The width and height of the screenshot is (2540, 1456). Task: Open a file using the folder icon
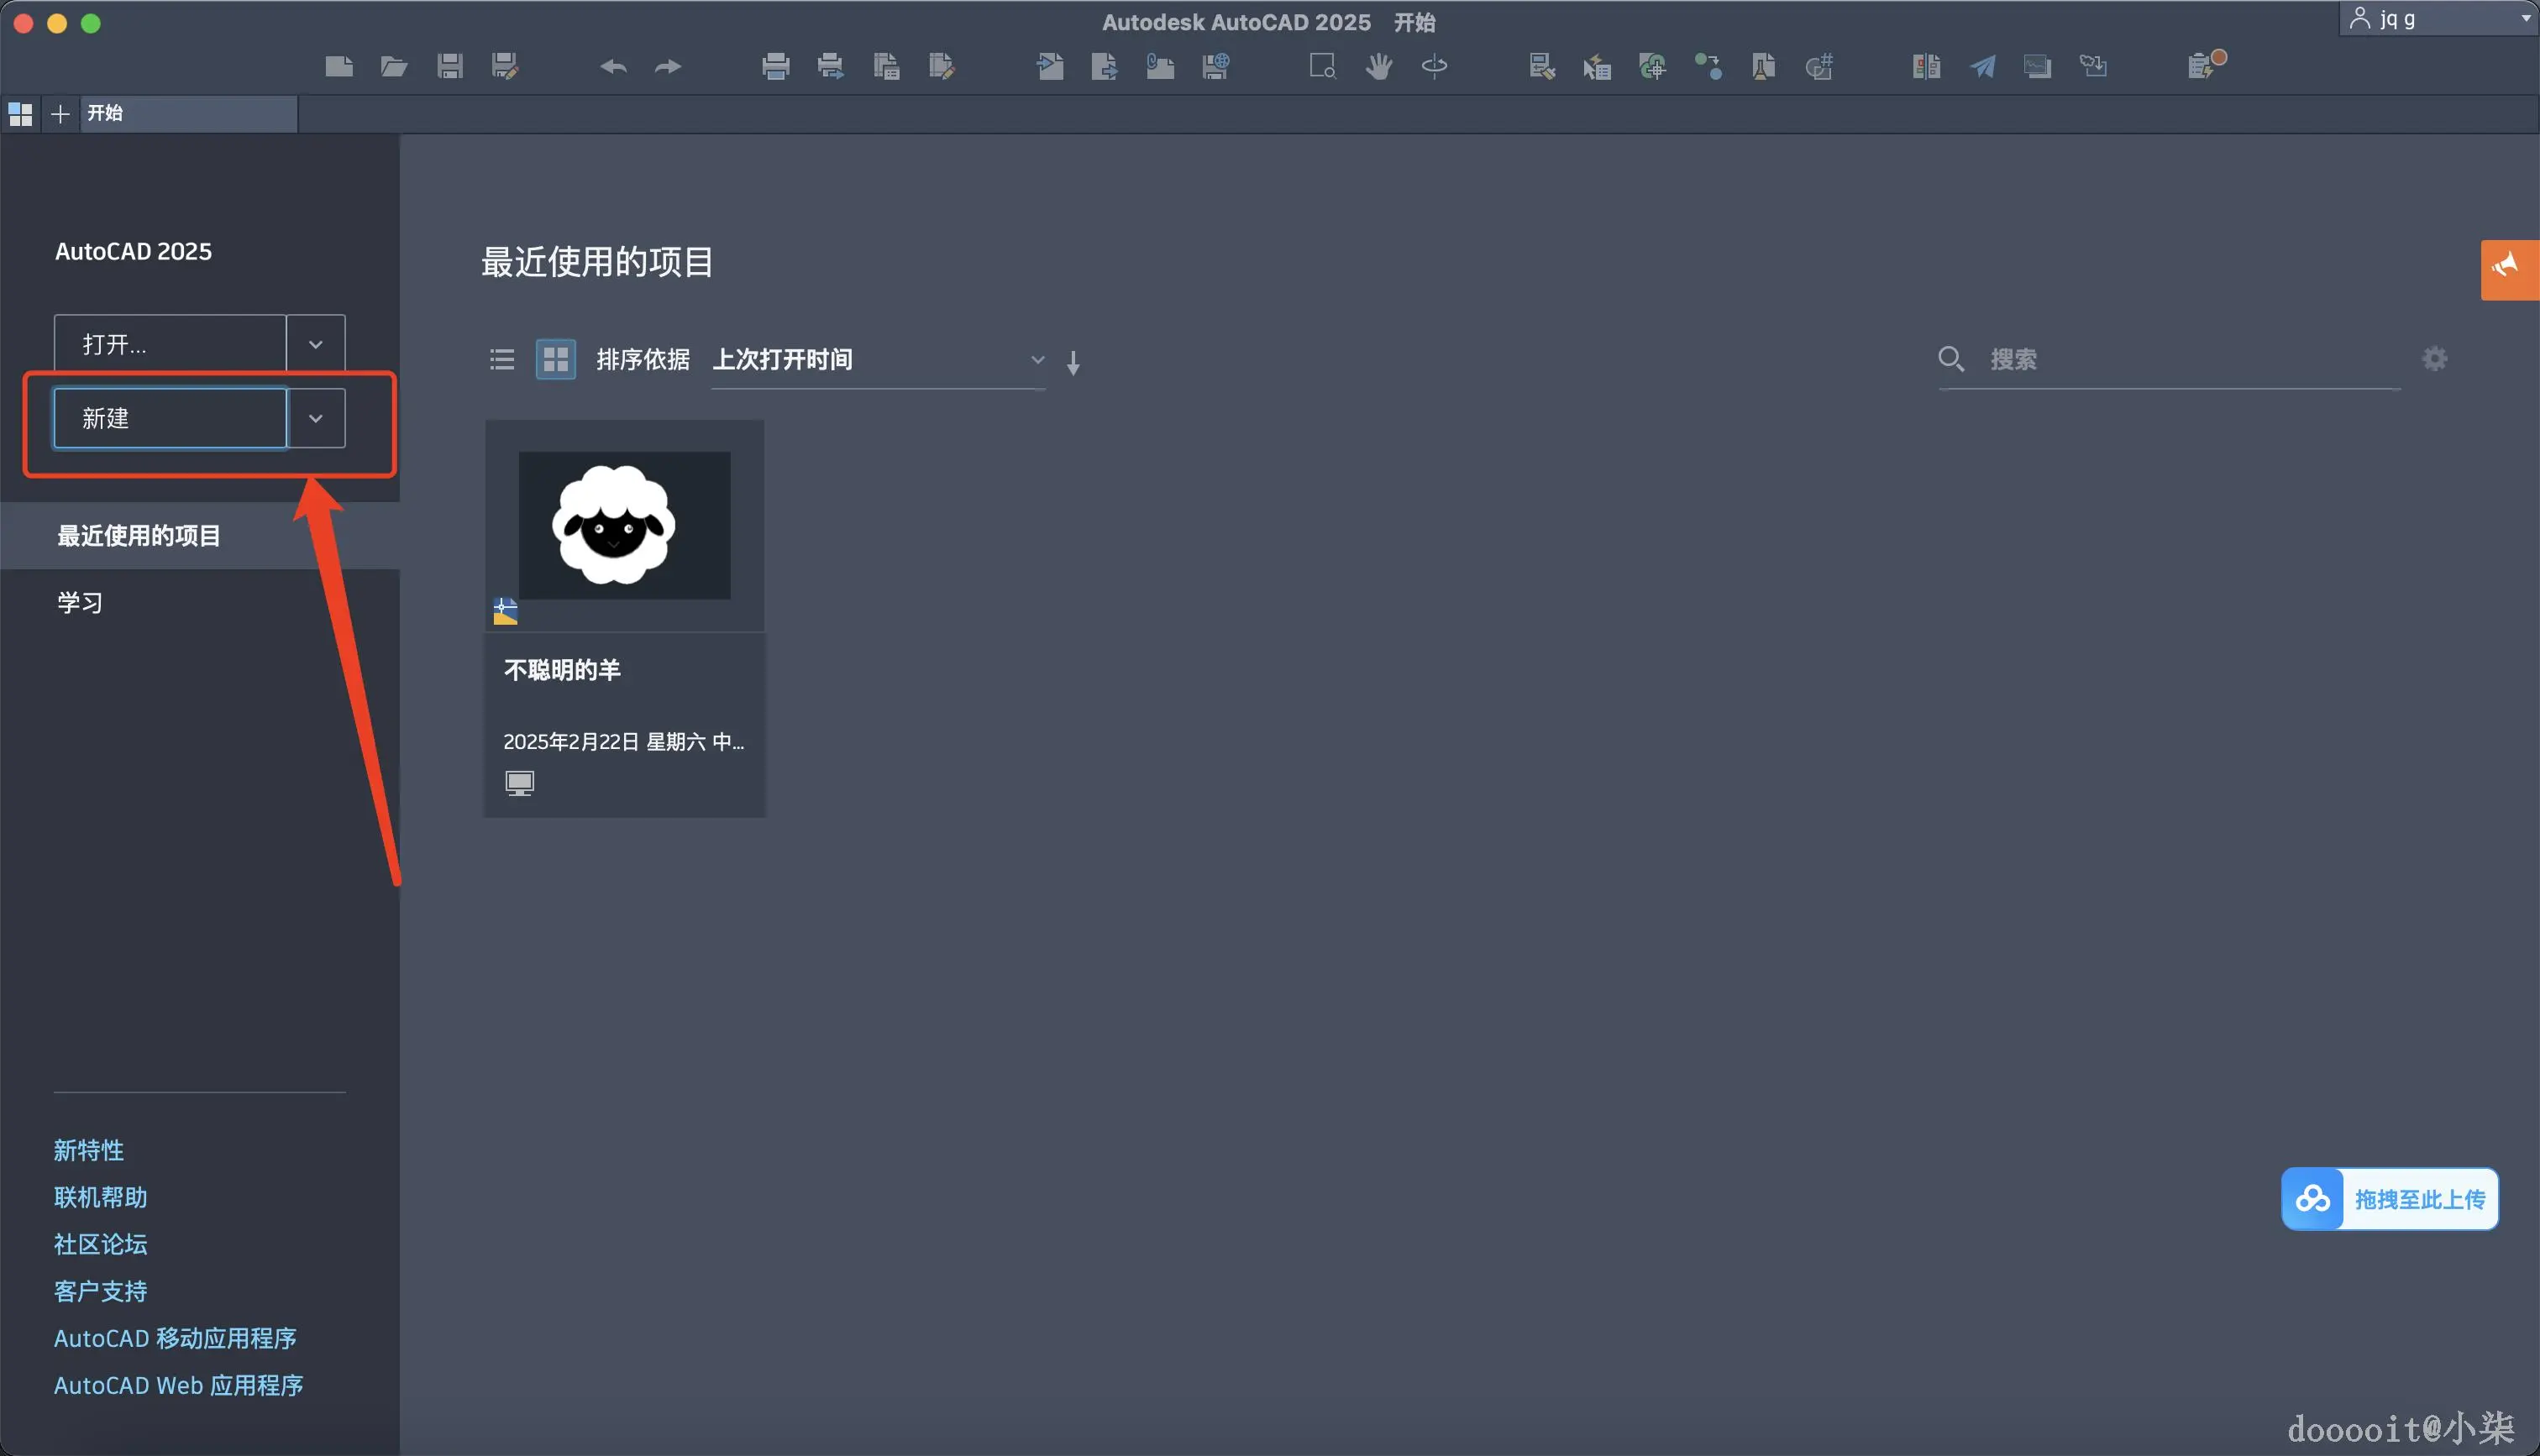394,65
